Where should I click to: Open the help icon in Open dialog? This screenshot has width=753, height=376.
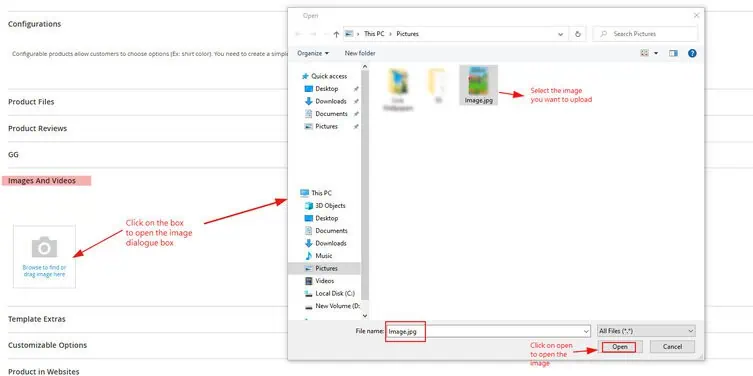(692, 53)
